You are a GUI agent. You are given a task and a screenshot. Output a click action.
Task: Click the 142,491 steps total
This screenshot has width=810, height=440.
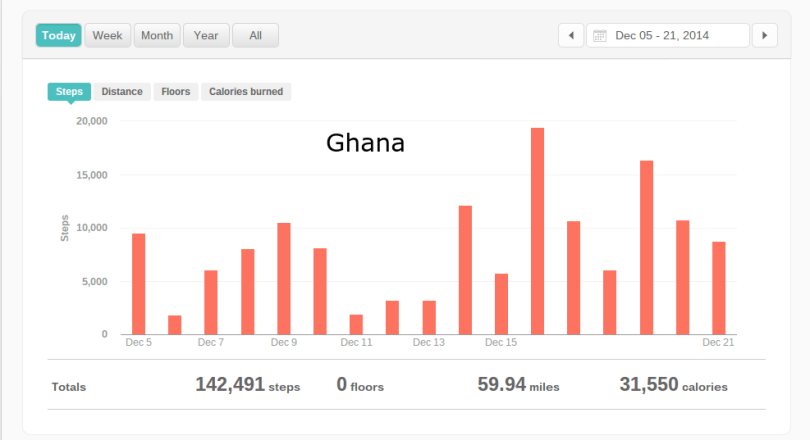247,385
